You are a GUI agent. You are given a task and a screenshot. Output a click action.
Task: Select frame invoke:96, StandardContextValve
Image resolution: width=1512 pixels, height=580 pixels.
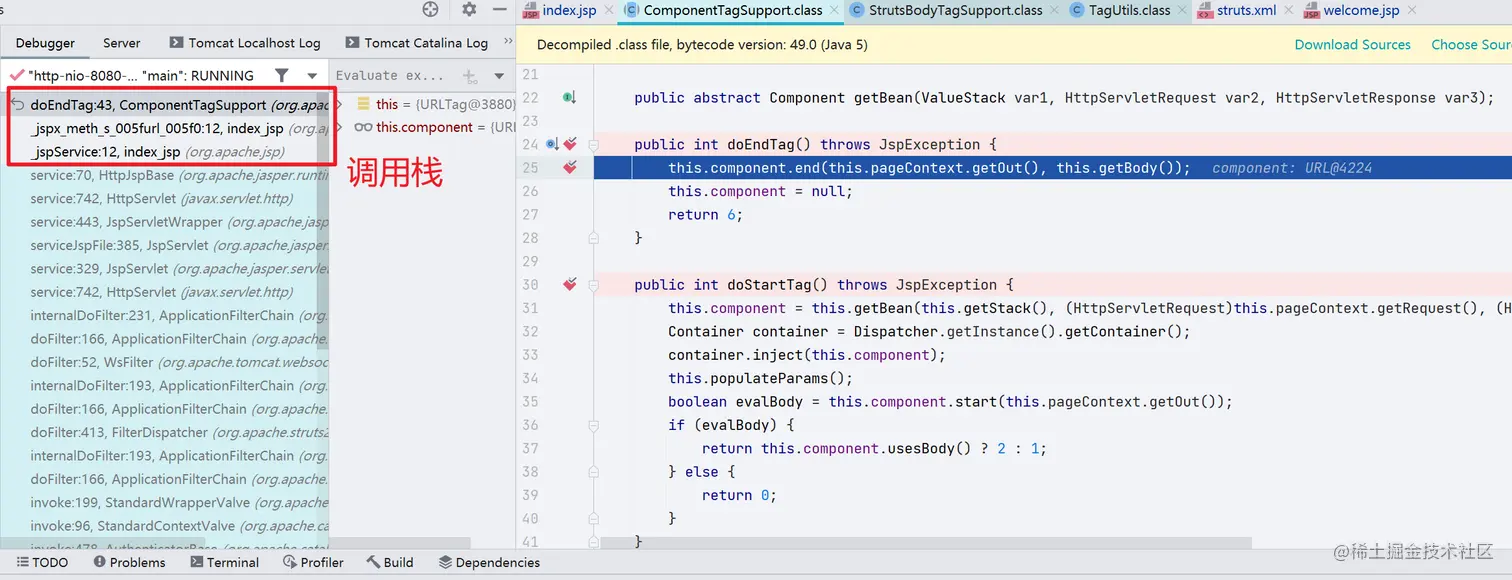[x=164, y=526]
